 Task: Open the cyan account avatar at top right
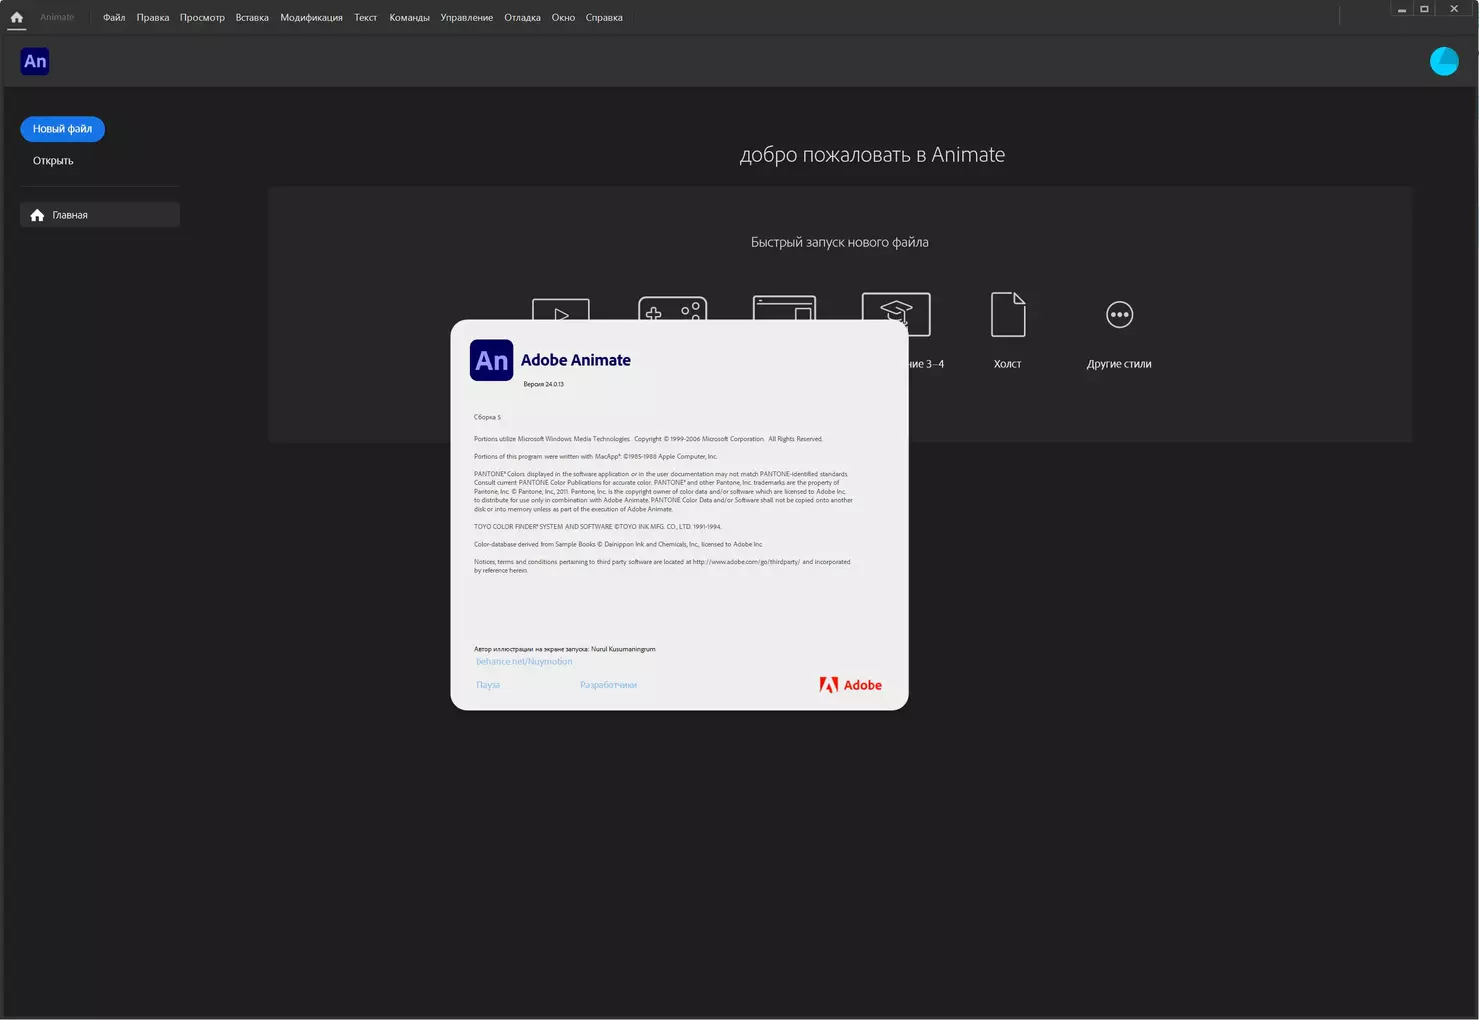pos(1444,61)
